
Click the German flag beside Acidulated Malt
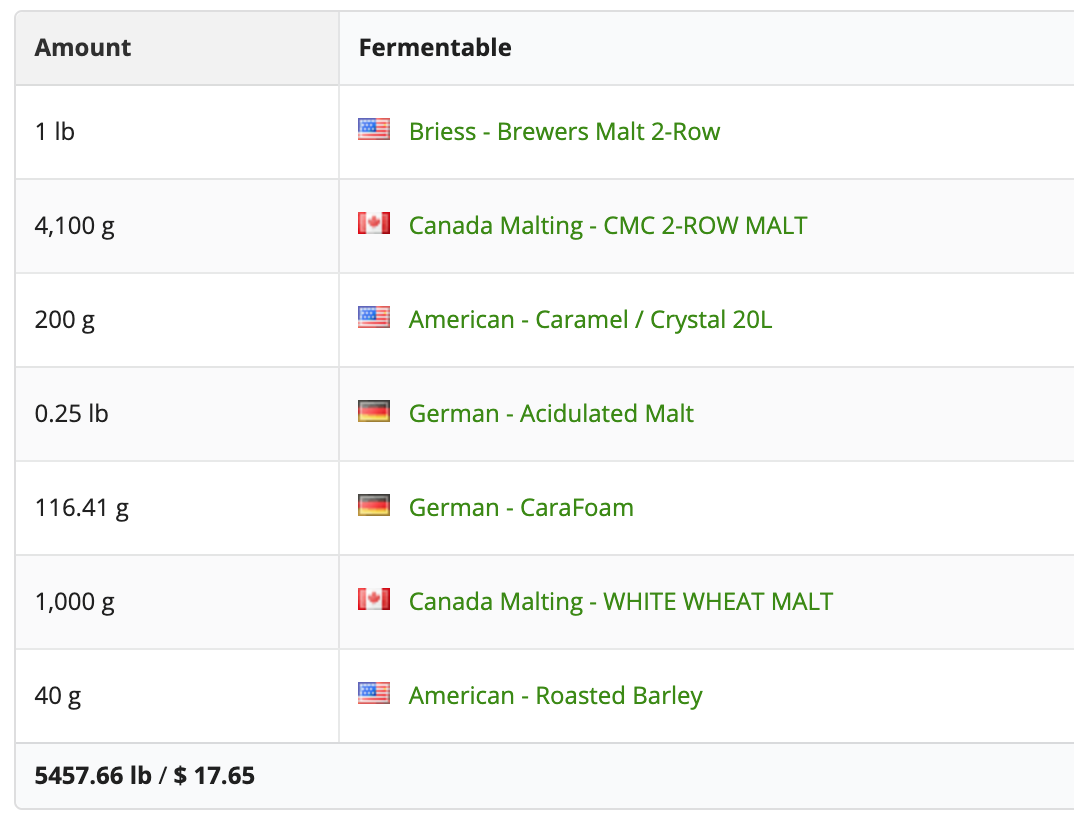click(x=374, y=412)
